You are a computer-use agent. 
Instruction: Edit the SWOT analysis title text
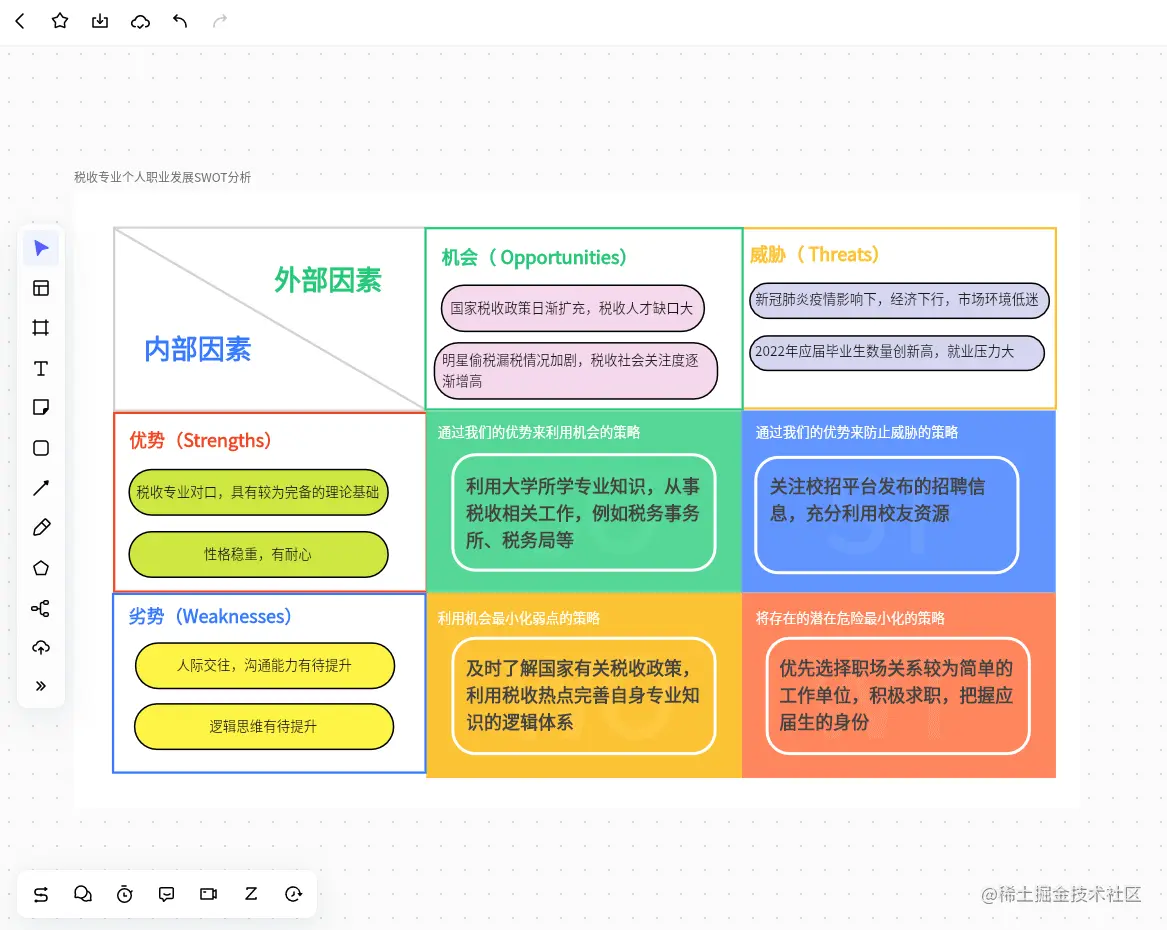163,177
